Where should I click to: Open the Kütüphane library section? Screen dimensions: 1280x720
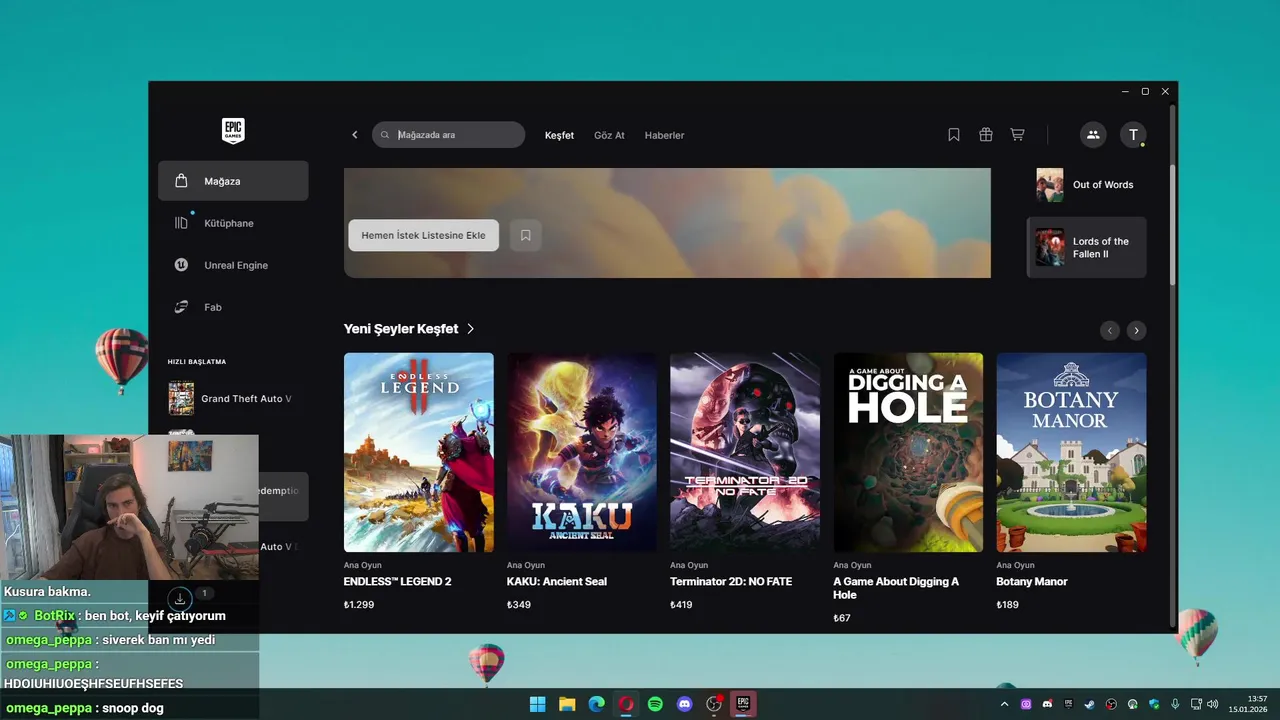(x=233, y=223)
